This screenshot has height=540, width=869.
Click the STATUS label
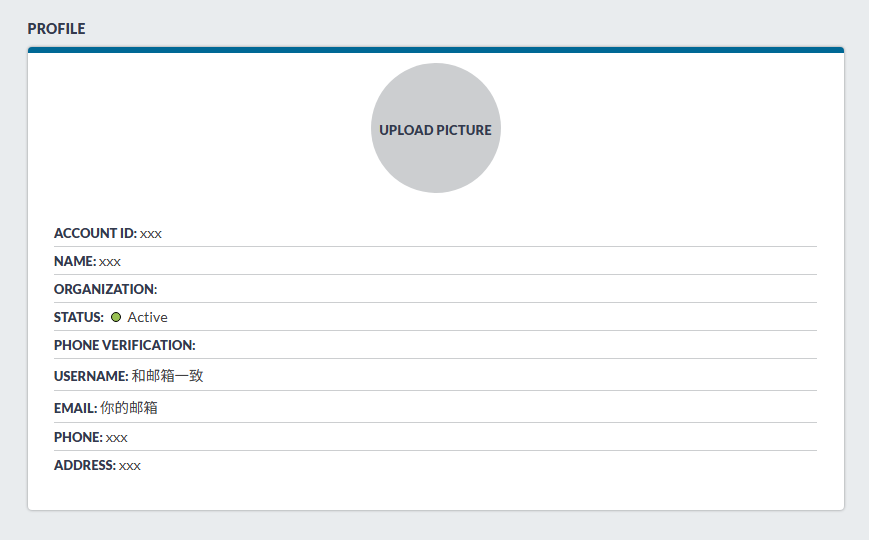point(79,317)
